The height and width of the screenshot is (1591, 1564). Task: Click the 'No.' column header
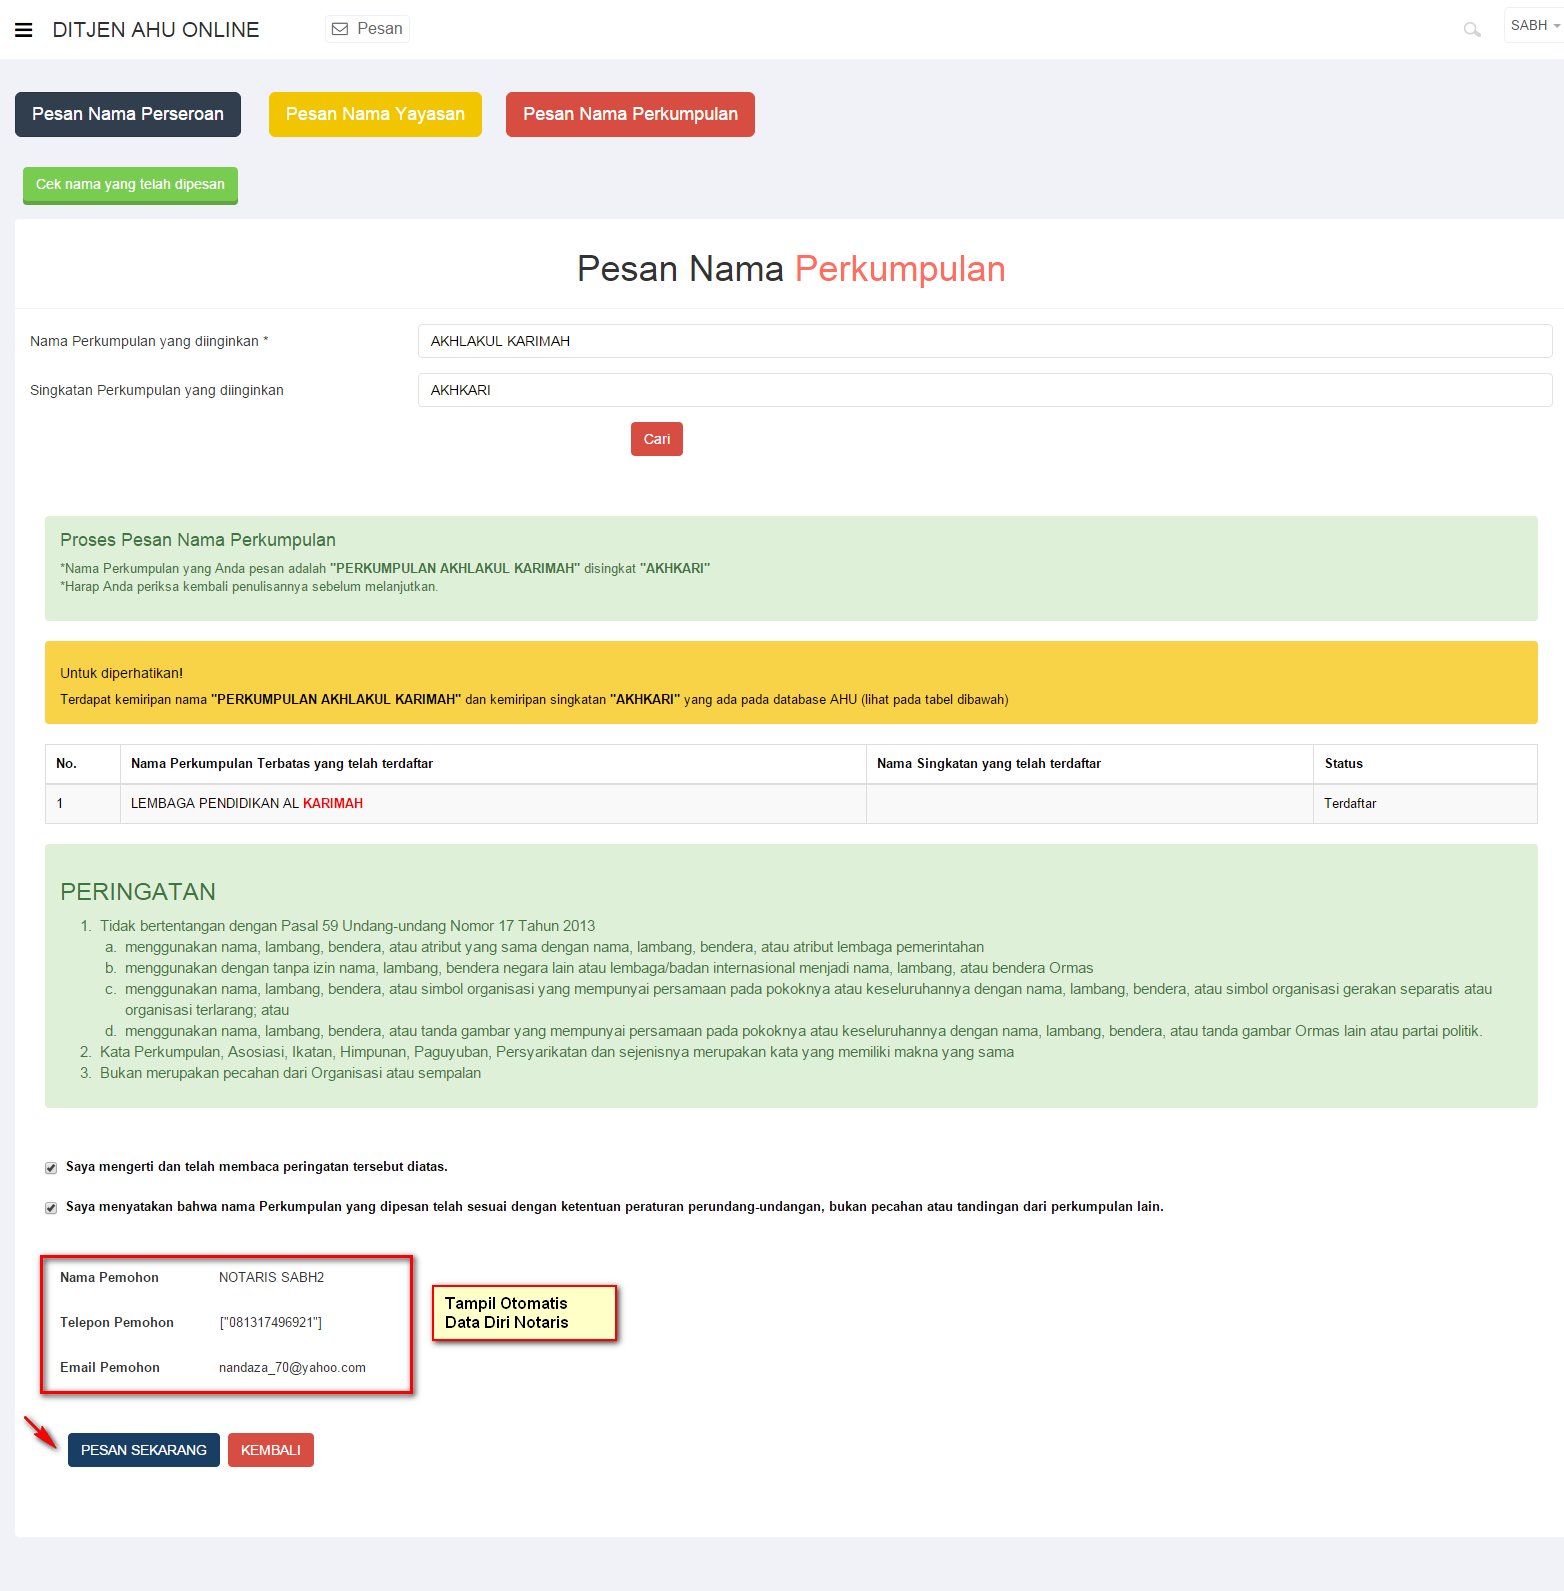(x=83, y=764)
